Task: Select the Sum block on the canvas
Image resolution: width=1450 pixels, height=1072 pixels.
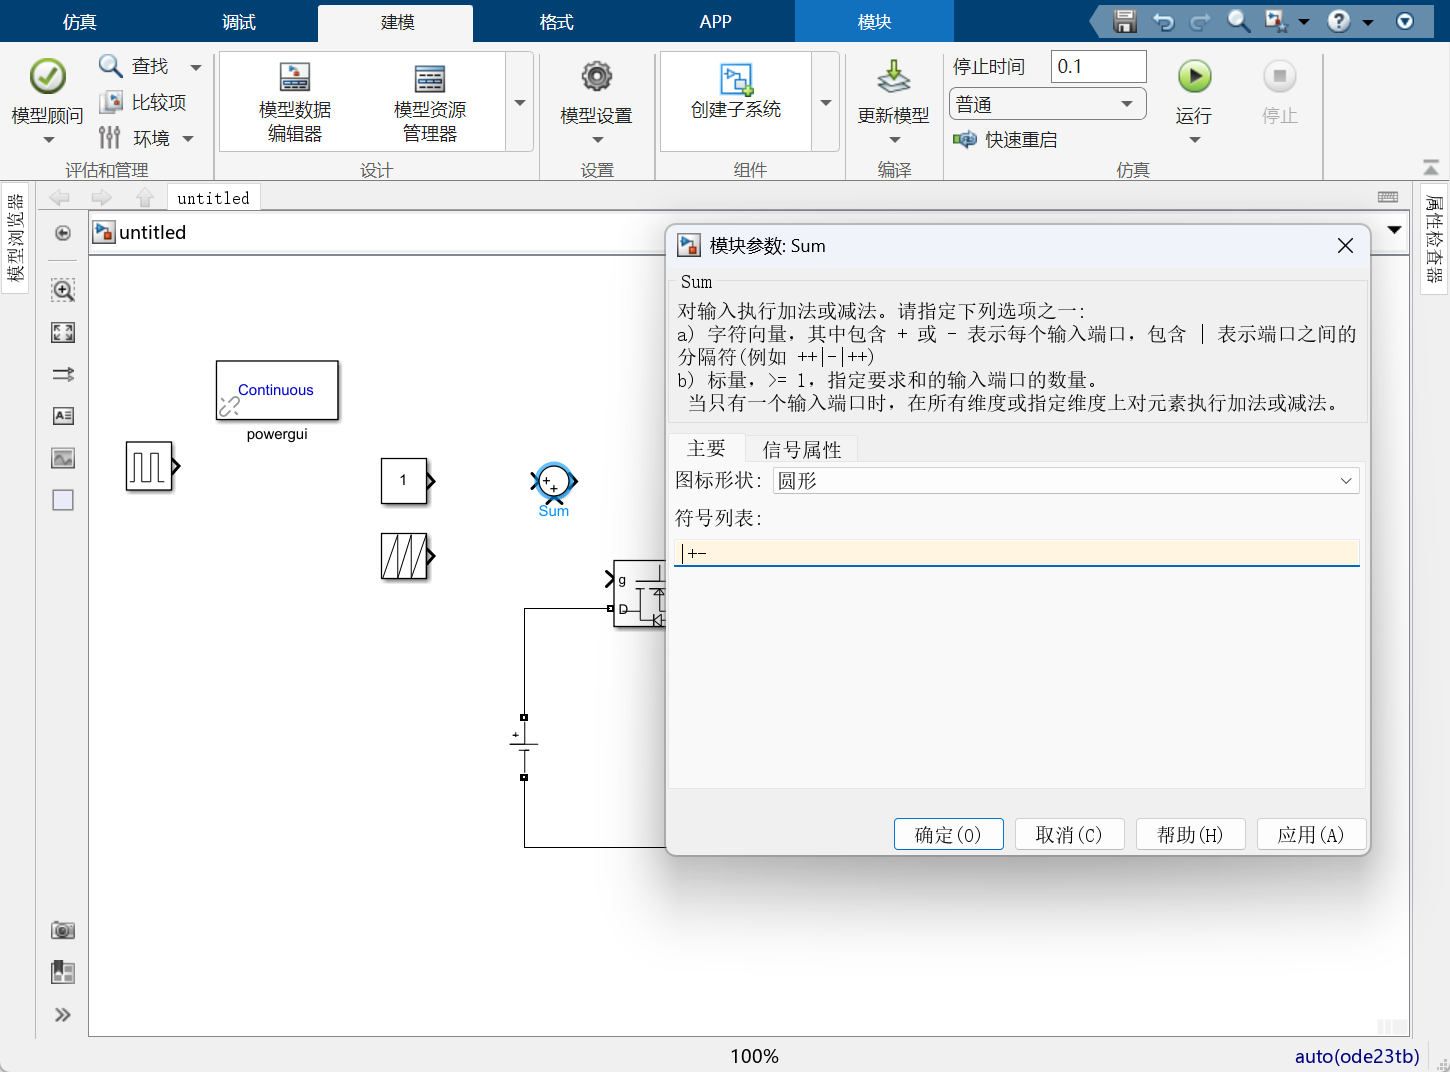Action: [x=553, y=482]
